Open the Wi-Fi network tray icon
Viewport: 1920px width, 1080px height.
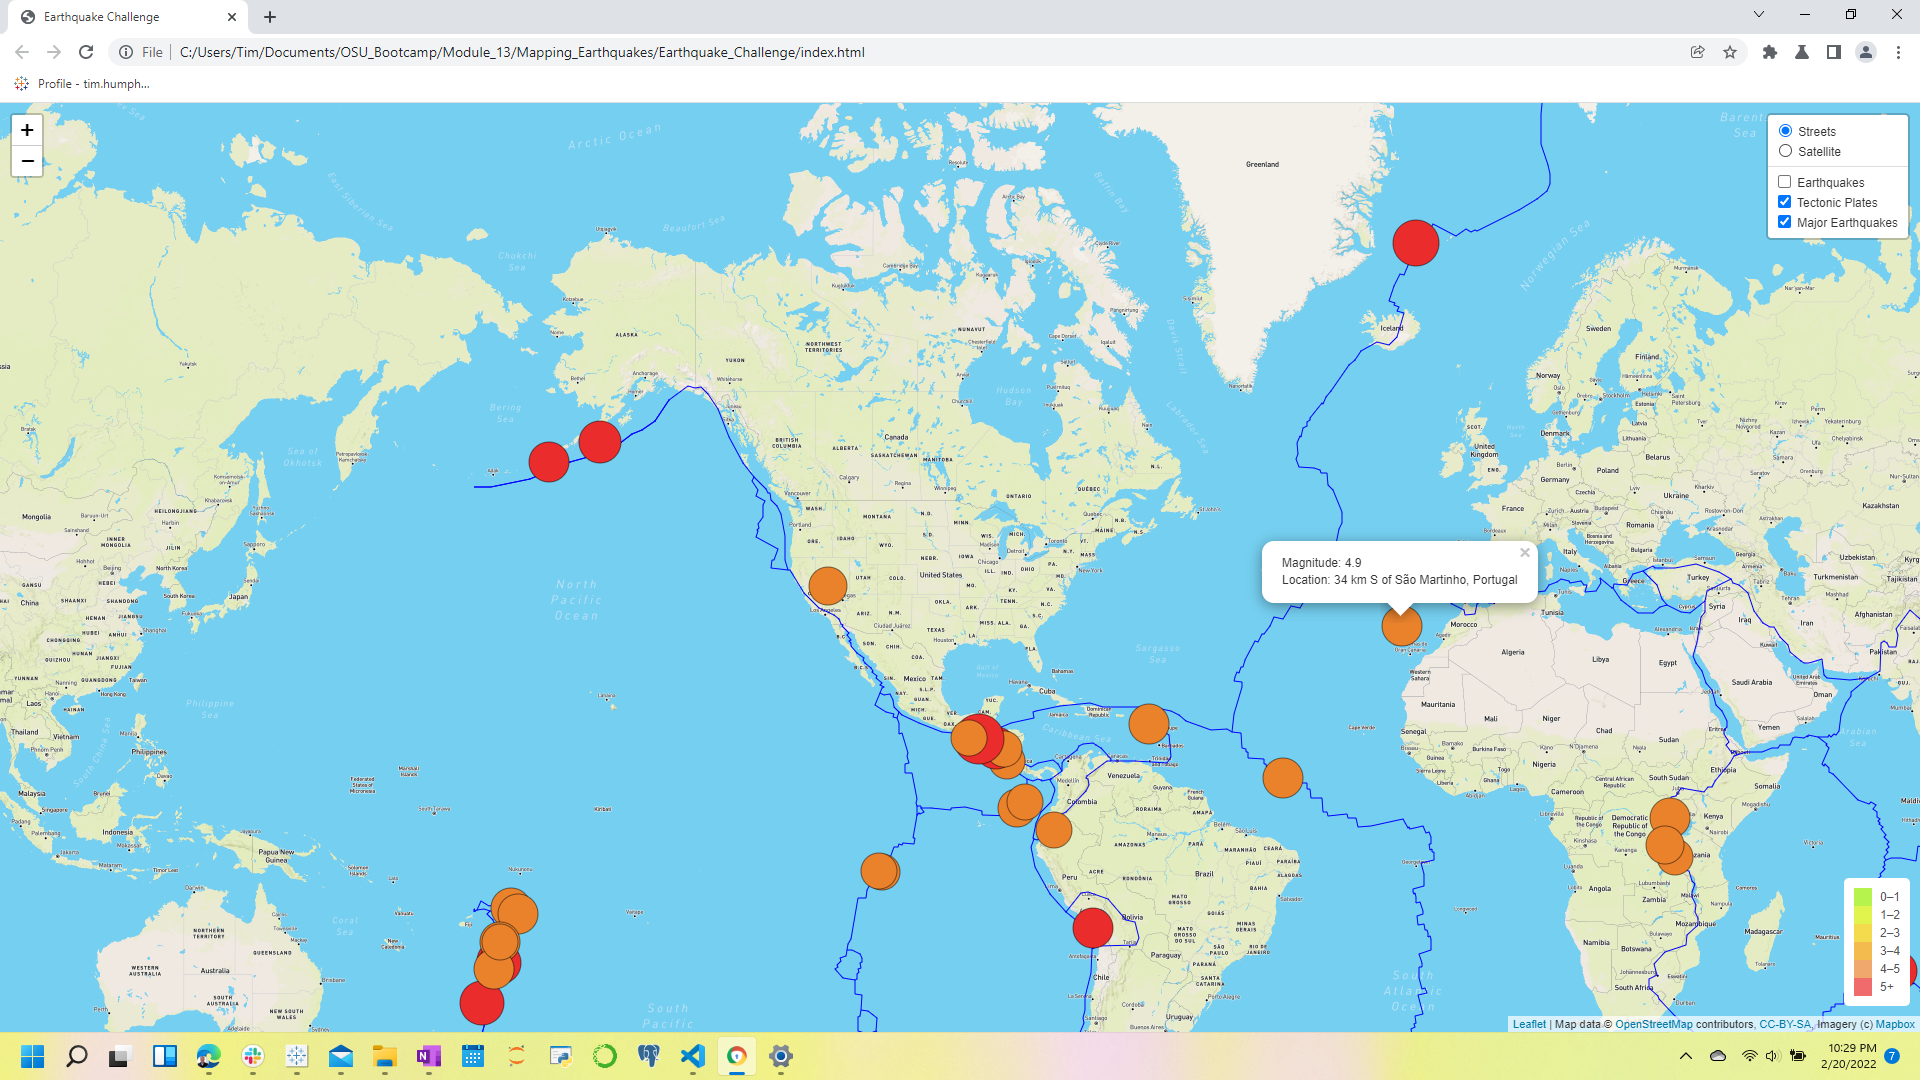1749,1056
